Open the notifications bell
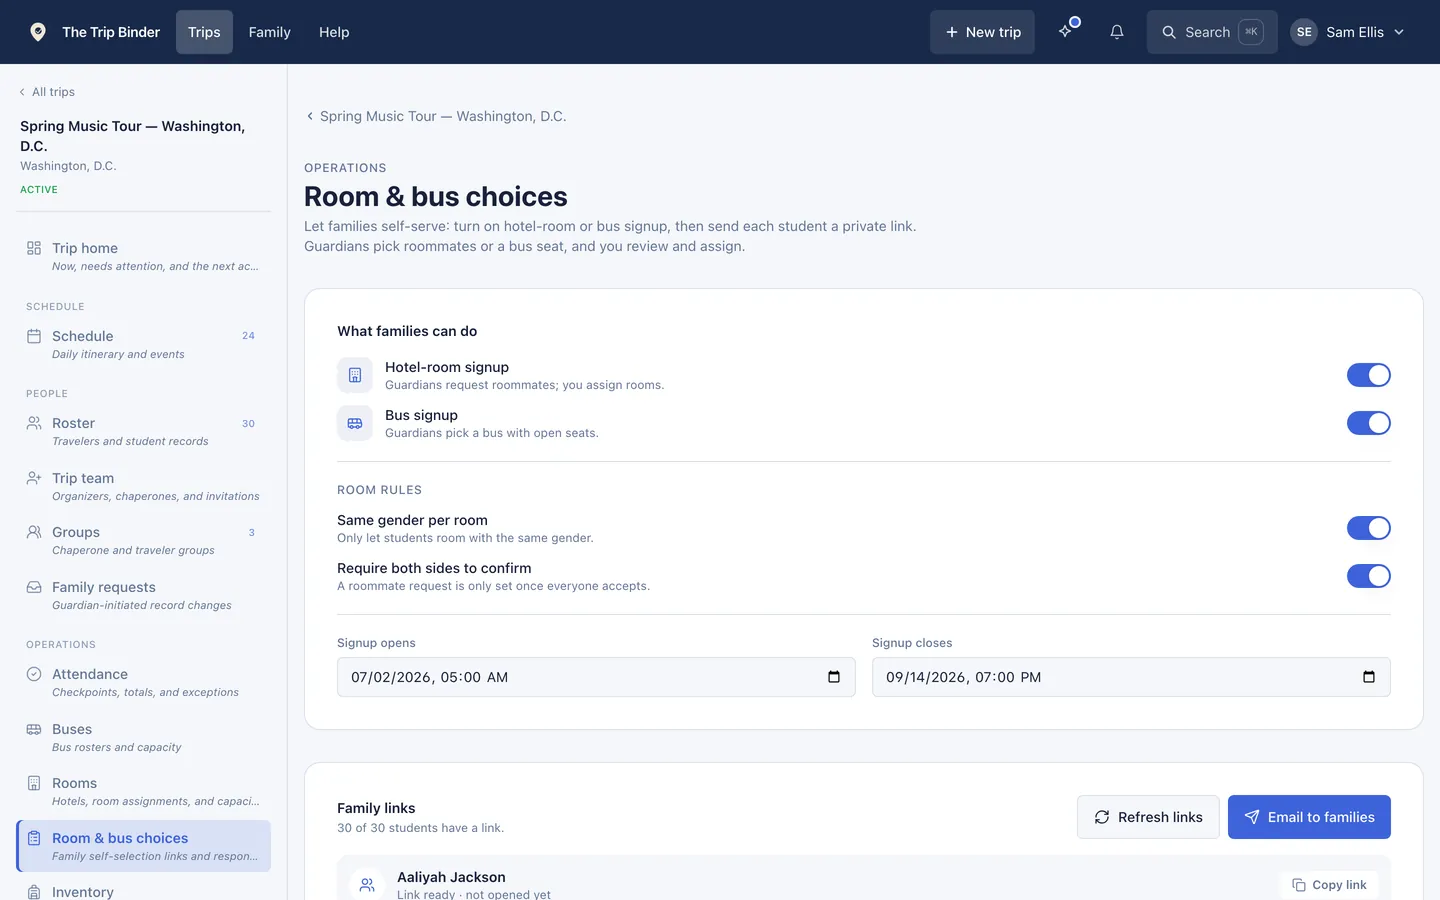This screenshot has height=900, width=1440. pos(1117,32)
